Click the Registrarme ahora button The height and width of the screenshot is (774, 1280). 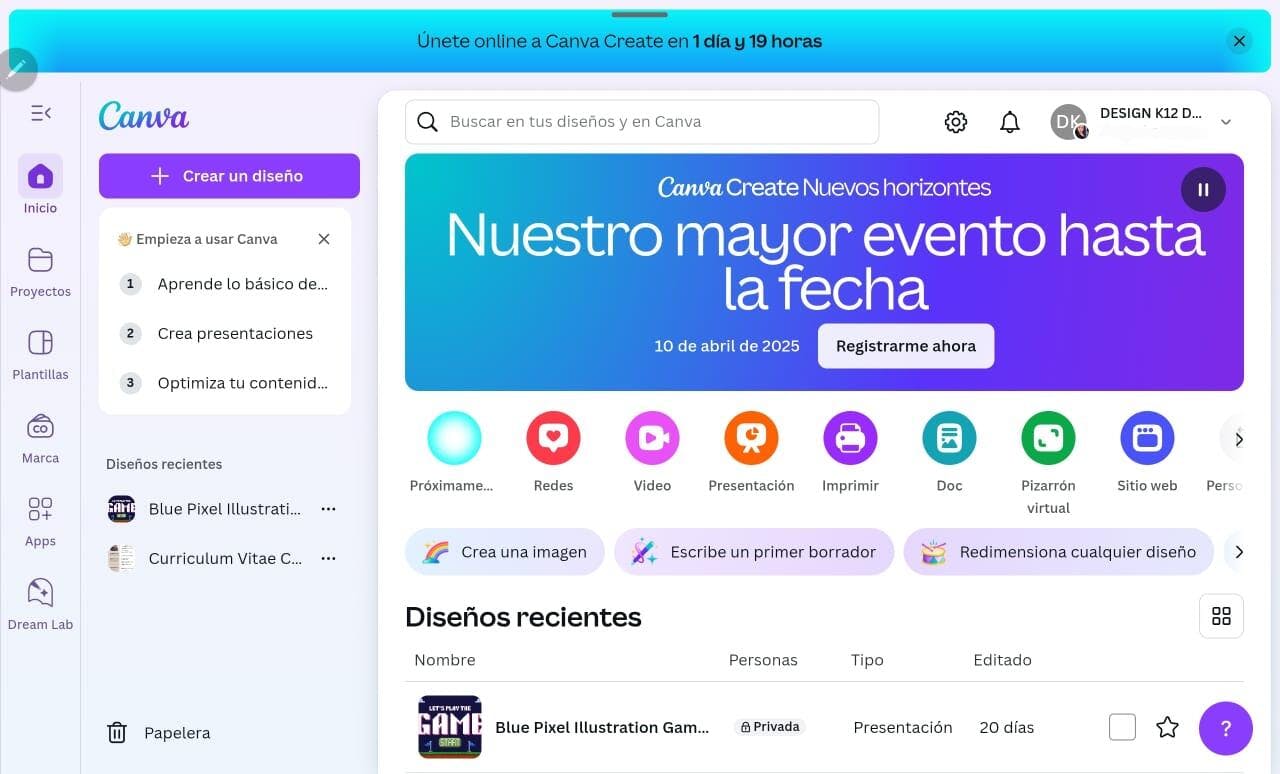(906, 346)
